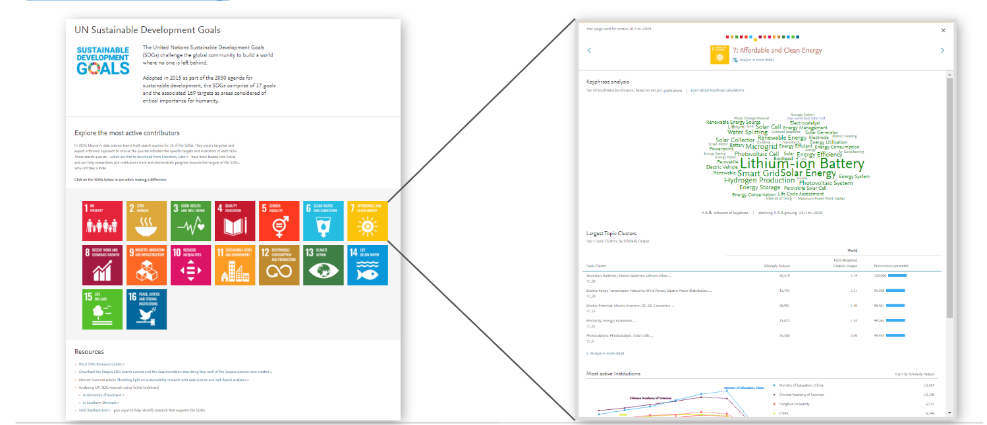Open SDG 12 Responsible Consumption and Production tile
Screen dimensions: 987x425
tap(279, 265)
